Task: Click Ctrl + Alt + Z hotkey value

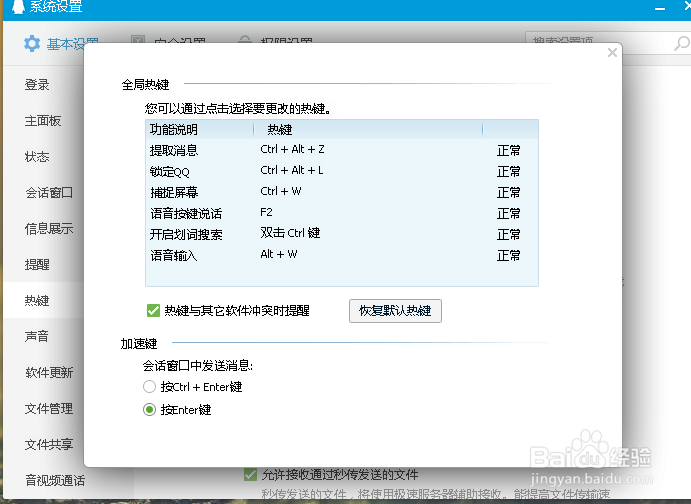Action: [x=292, y=149]
